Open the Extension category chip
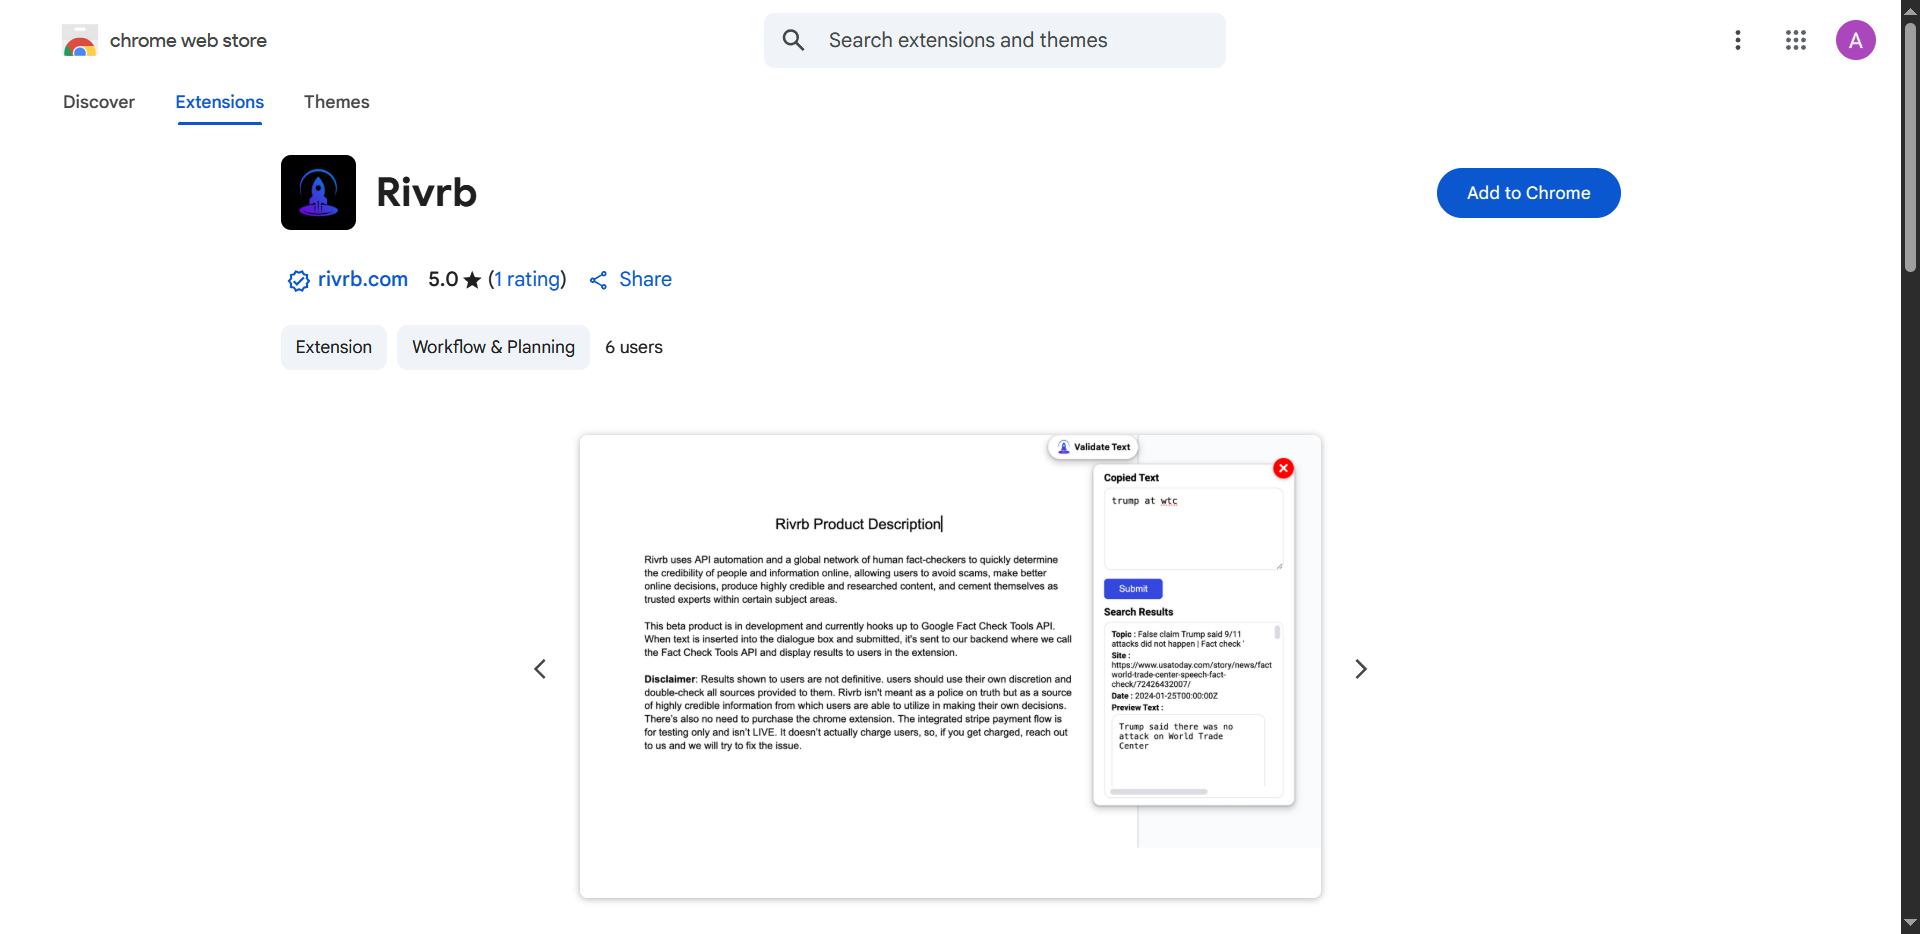This screenshot has height=934, width=1920. (x=334, y=347)
